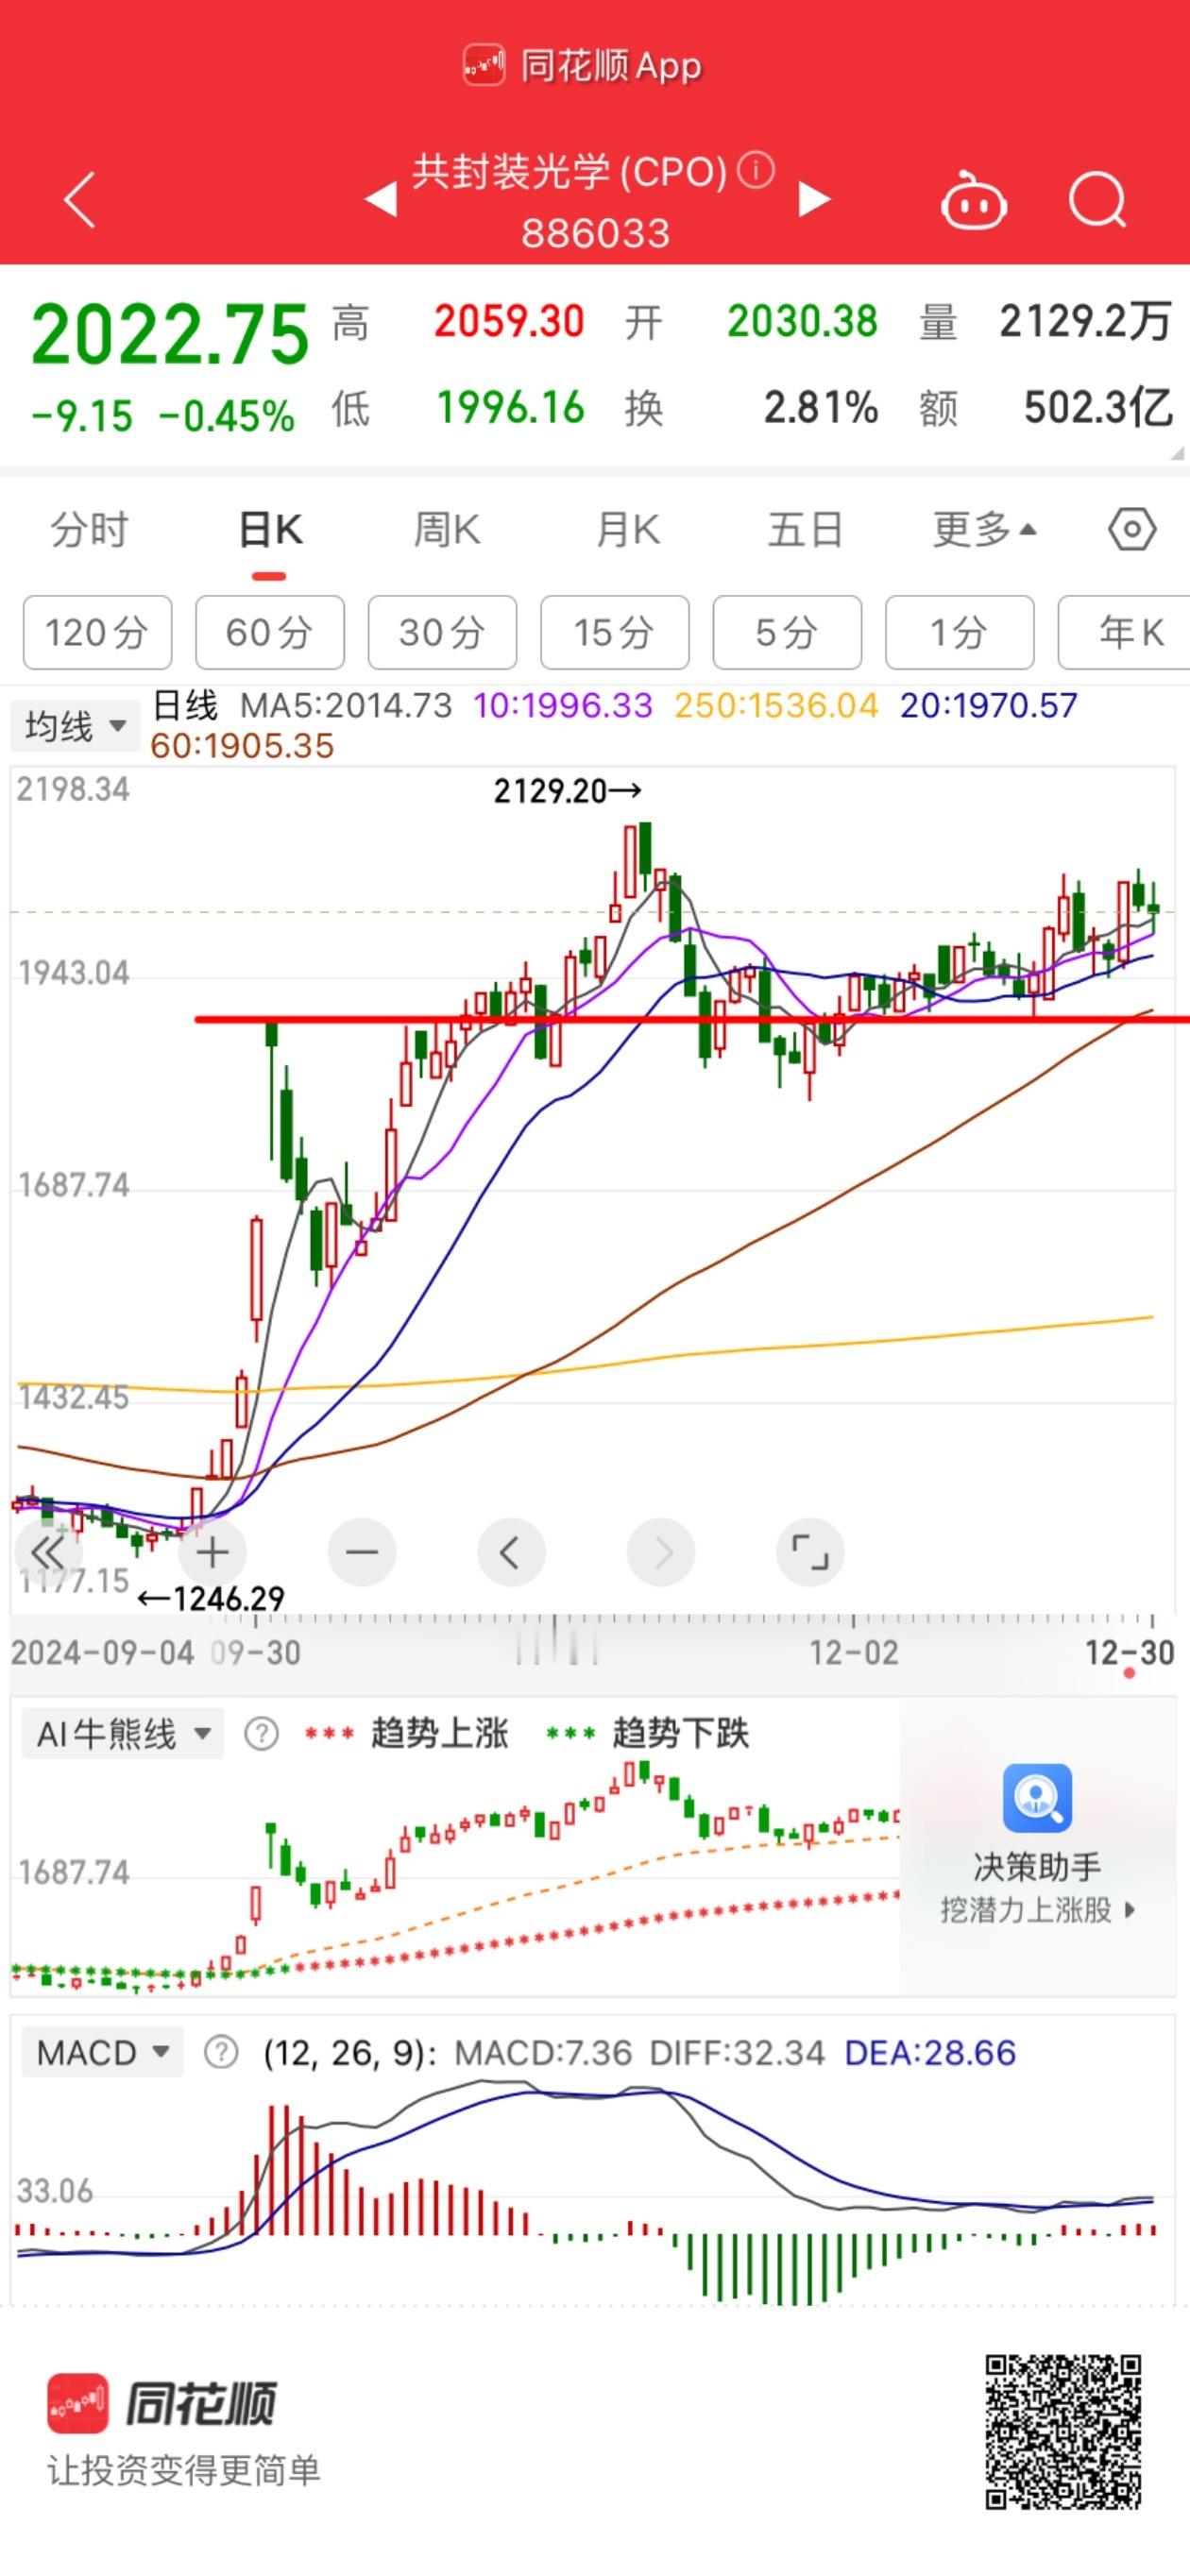Viewport: 1190px width, 2576px height.
Task: Tap the 886033 sector code
Action: [595, 233]
